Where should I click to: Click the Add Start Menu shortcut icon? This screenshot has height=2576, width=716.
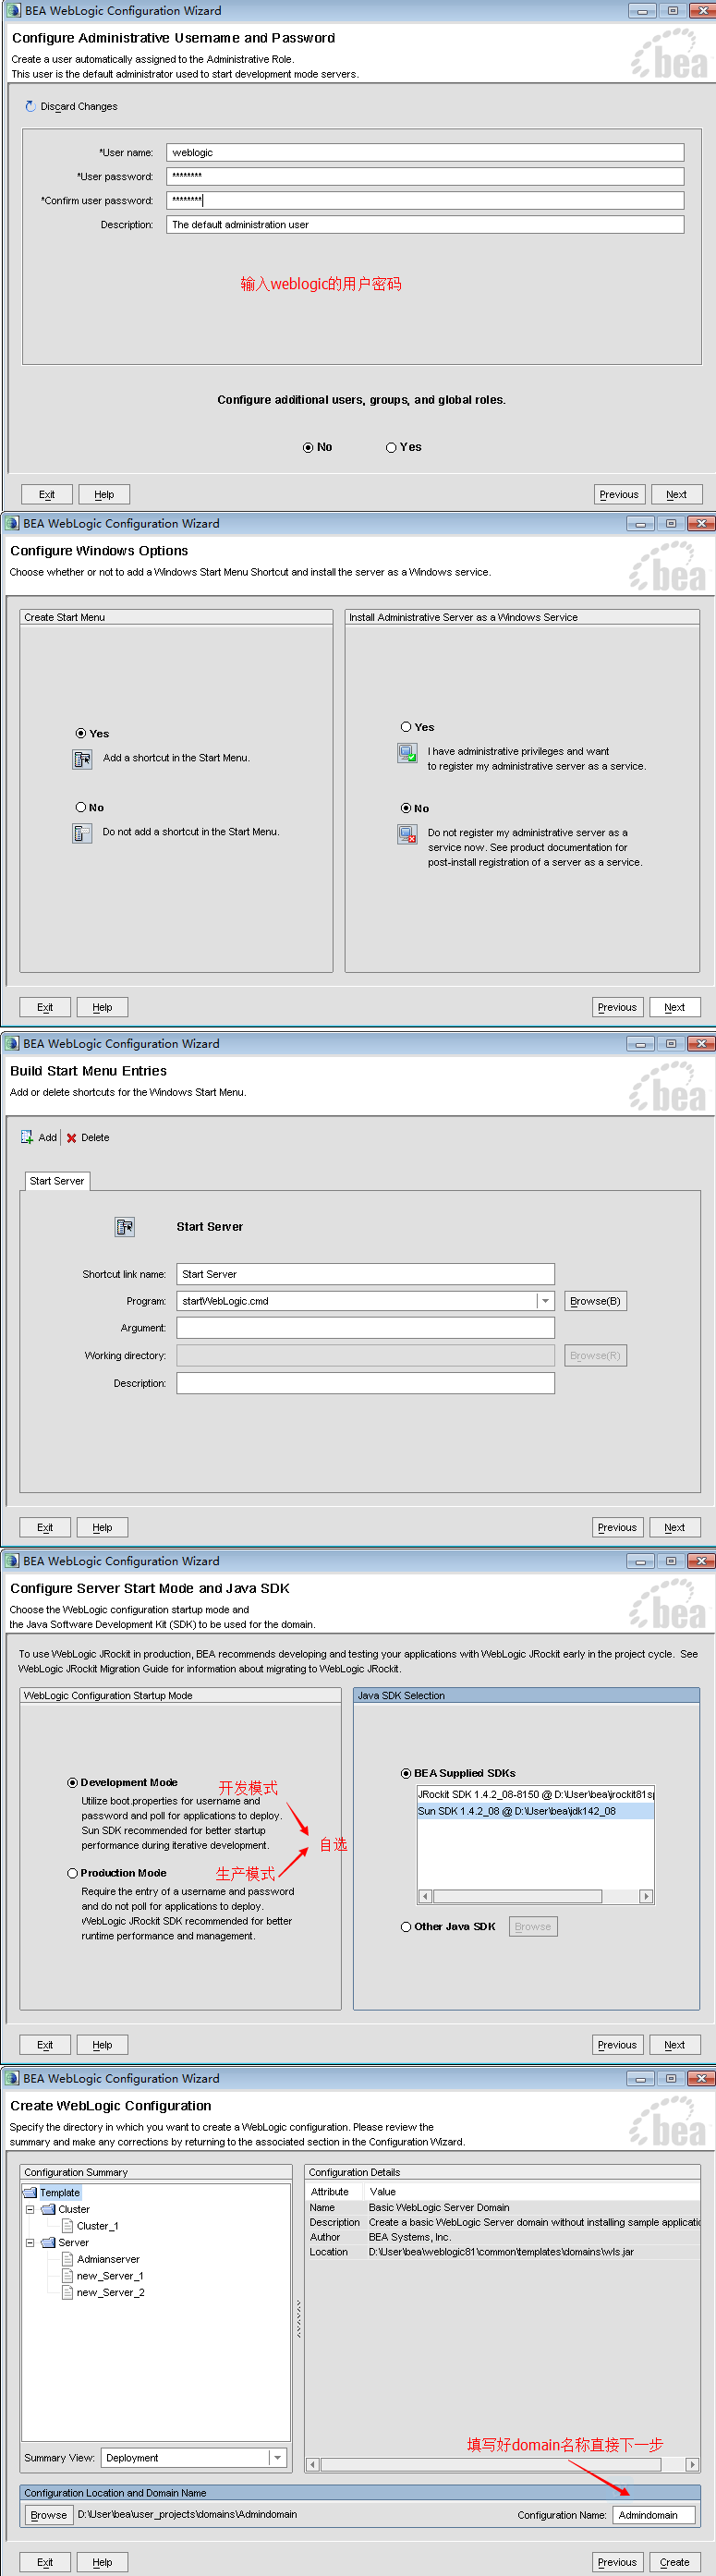coord(82,759)
